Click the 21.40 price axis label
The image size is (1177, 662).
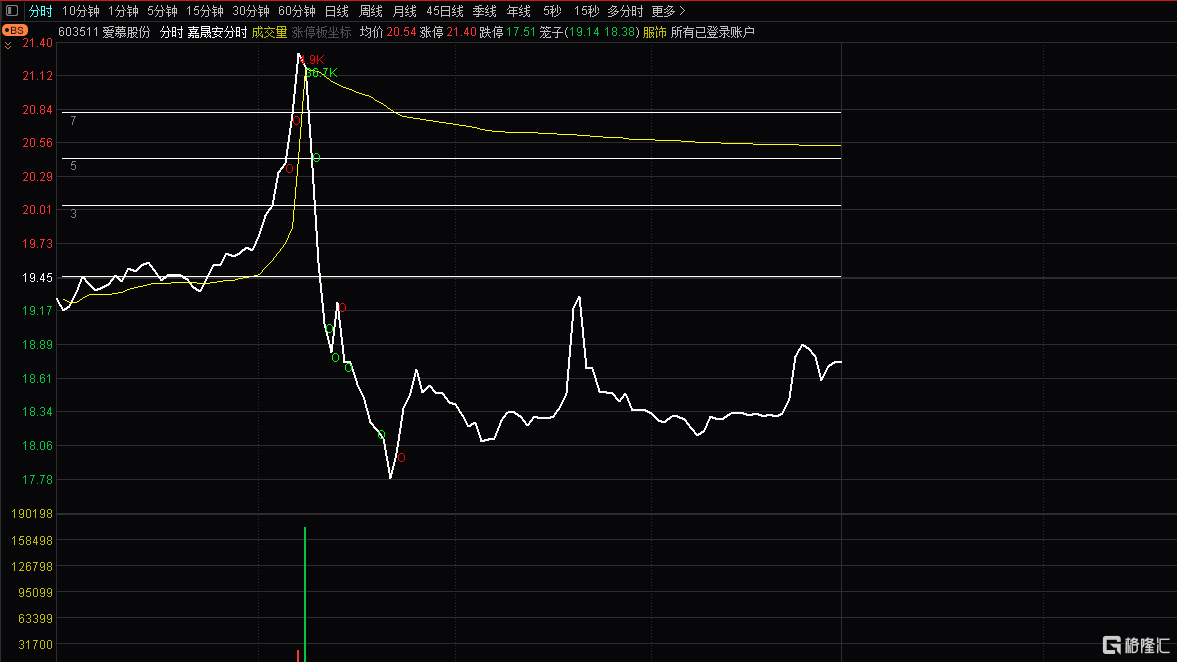[38, 44]
